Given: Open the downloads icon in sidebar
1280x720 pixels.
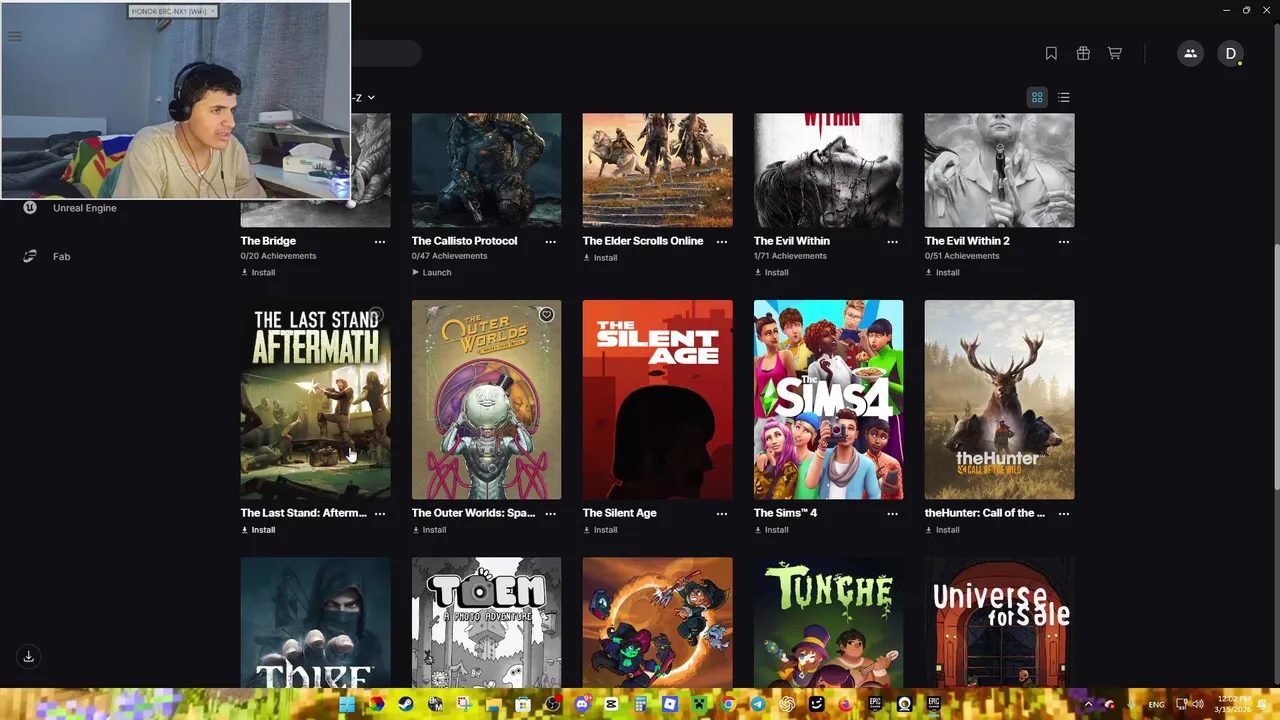Looking at the screenshot, I should point(29,657).
